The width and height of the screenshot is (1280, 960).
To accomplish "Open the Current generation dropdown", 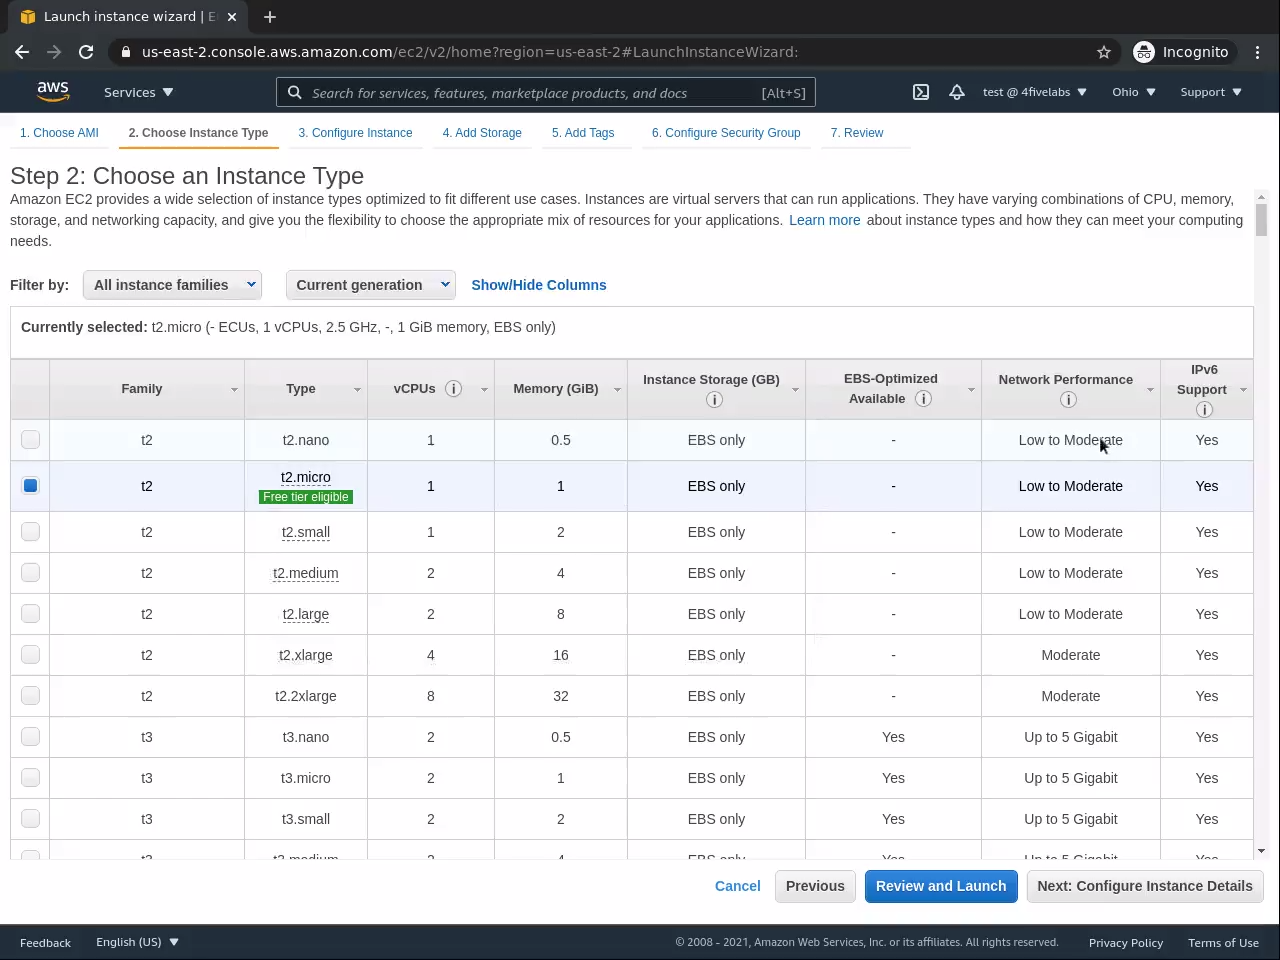I will (370, 285).
